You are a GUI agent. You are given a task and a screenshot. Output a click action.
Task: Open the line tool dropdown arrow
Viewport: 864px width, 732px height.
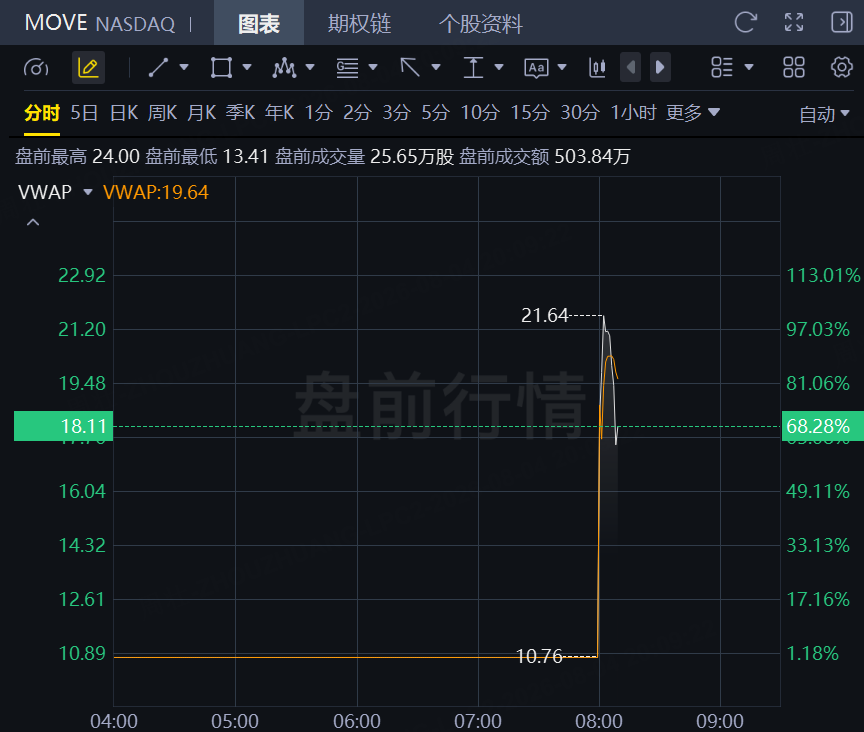pos(184,67)
